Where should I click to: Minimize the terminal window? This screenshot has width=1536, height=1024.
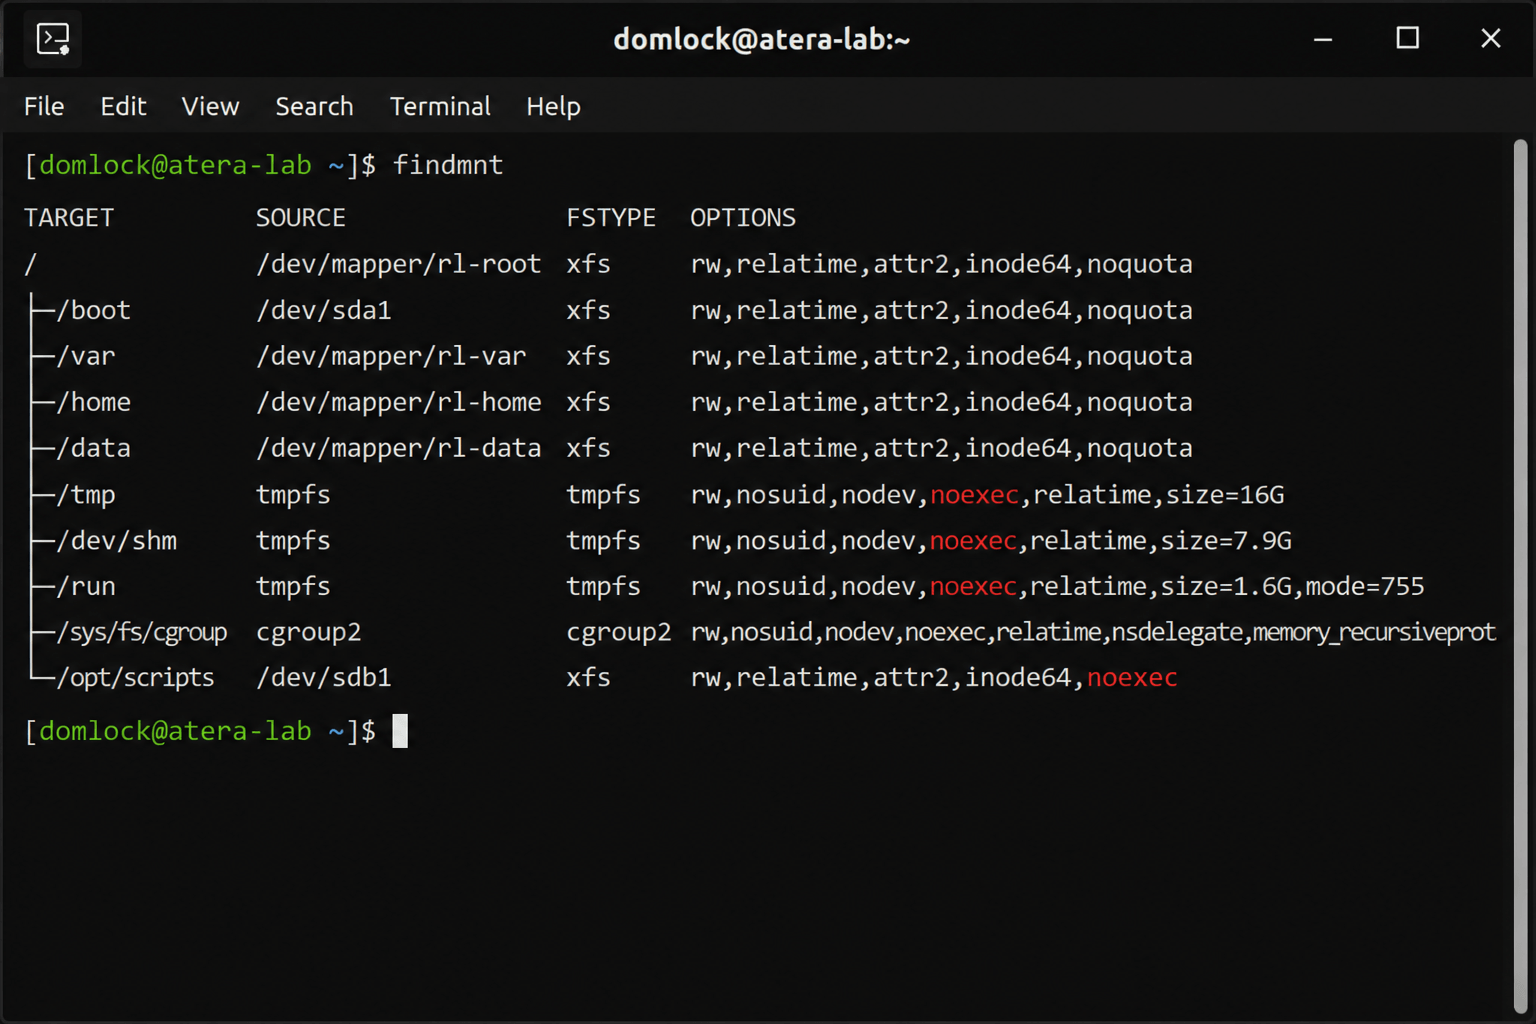[x=1323, y=39]
